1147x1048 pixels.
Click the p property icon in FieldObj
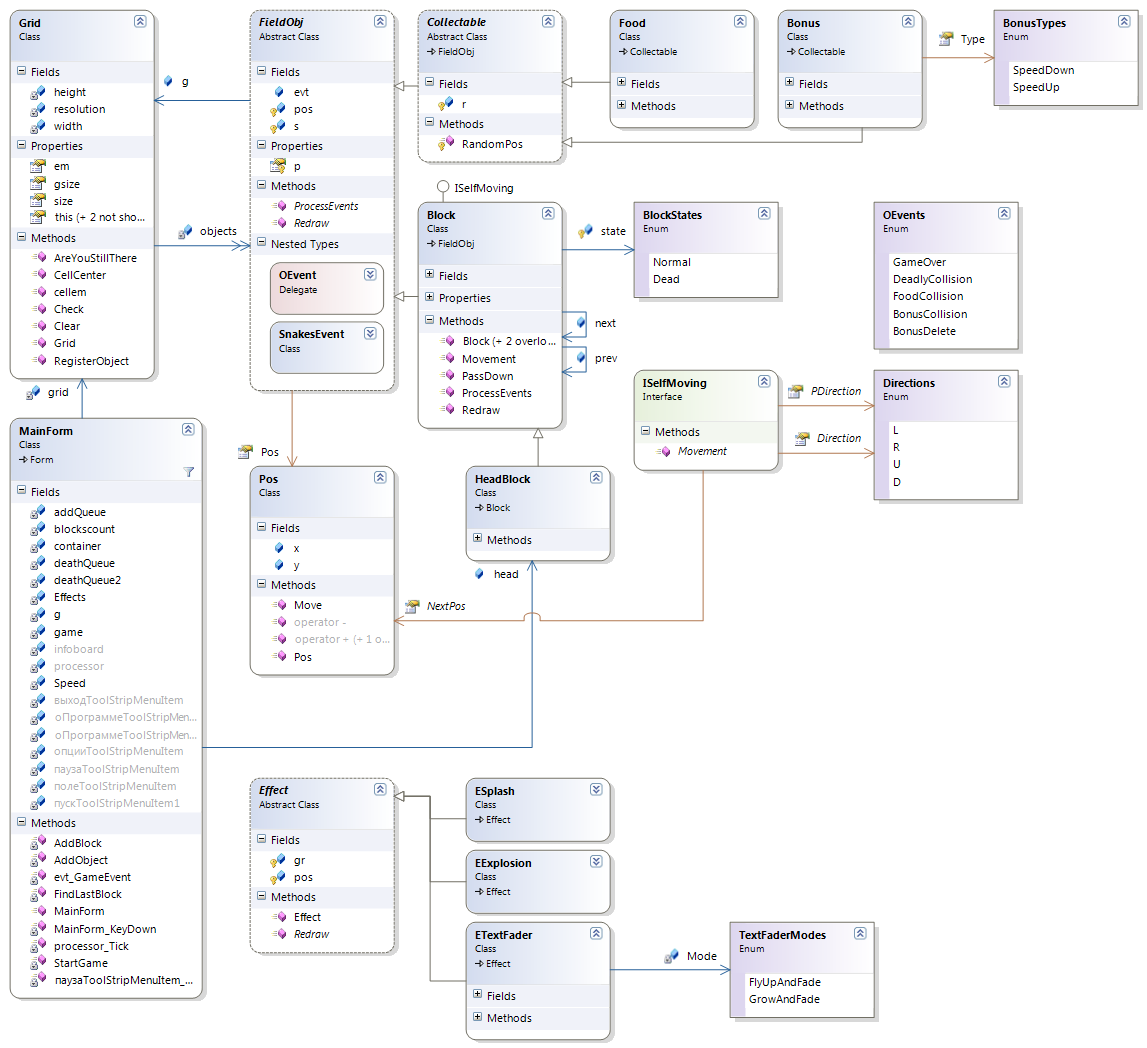pyautogui.click(x=278, y=166)
